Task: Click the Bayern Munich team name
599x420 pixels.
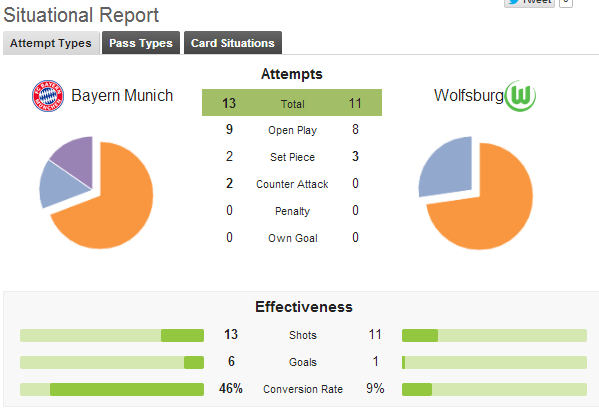Action: pos(122,96)
